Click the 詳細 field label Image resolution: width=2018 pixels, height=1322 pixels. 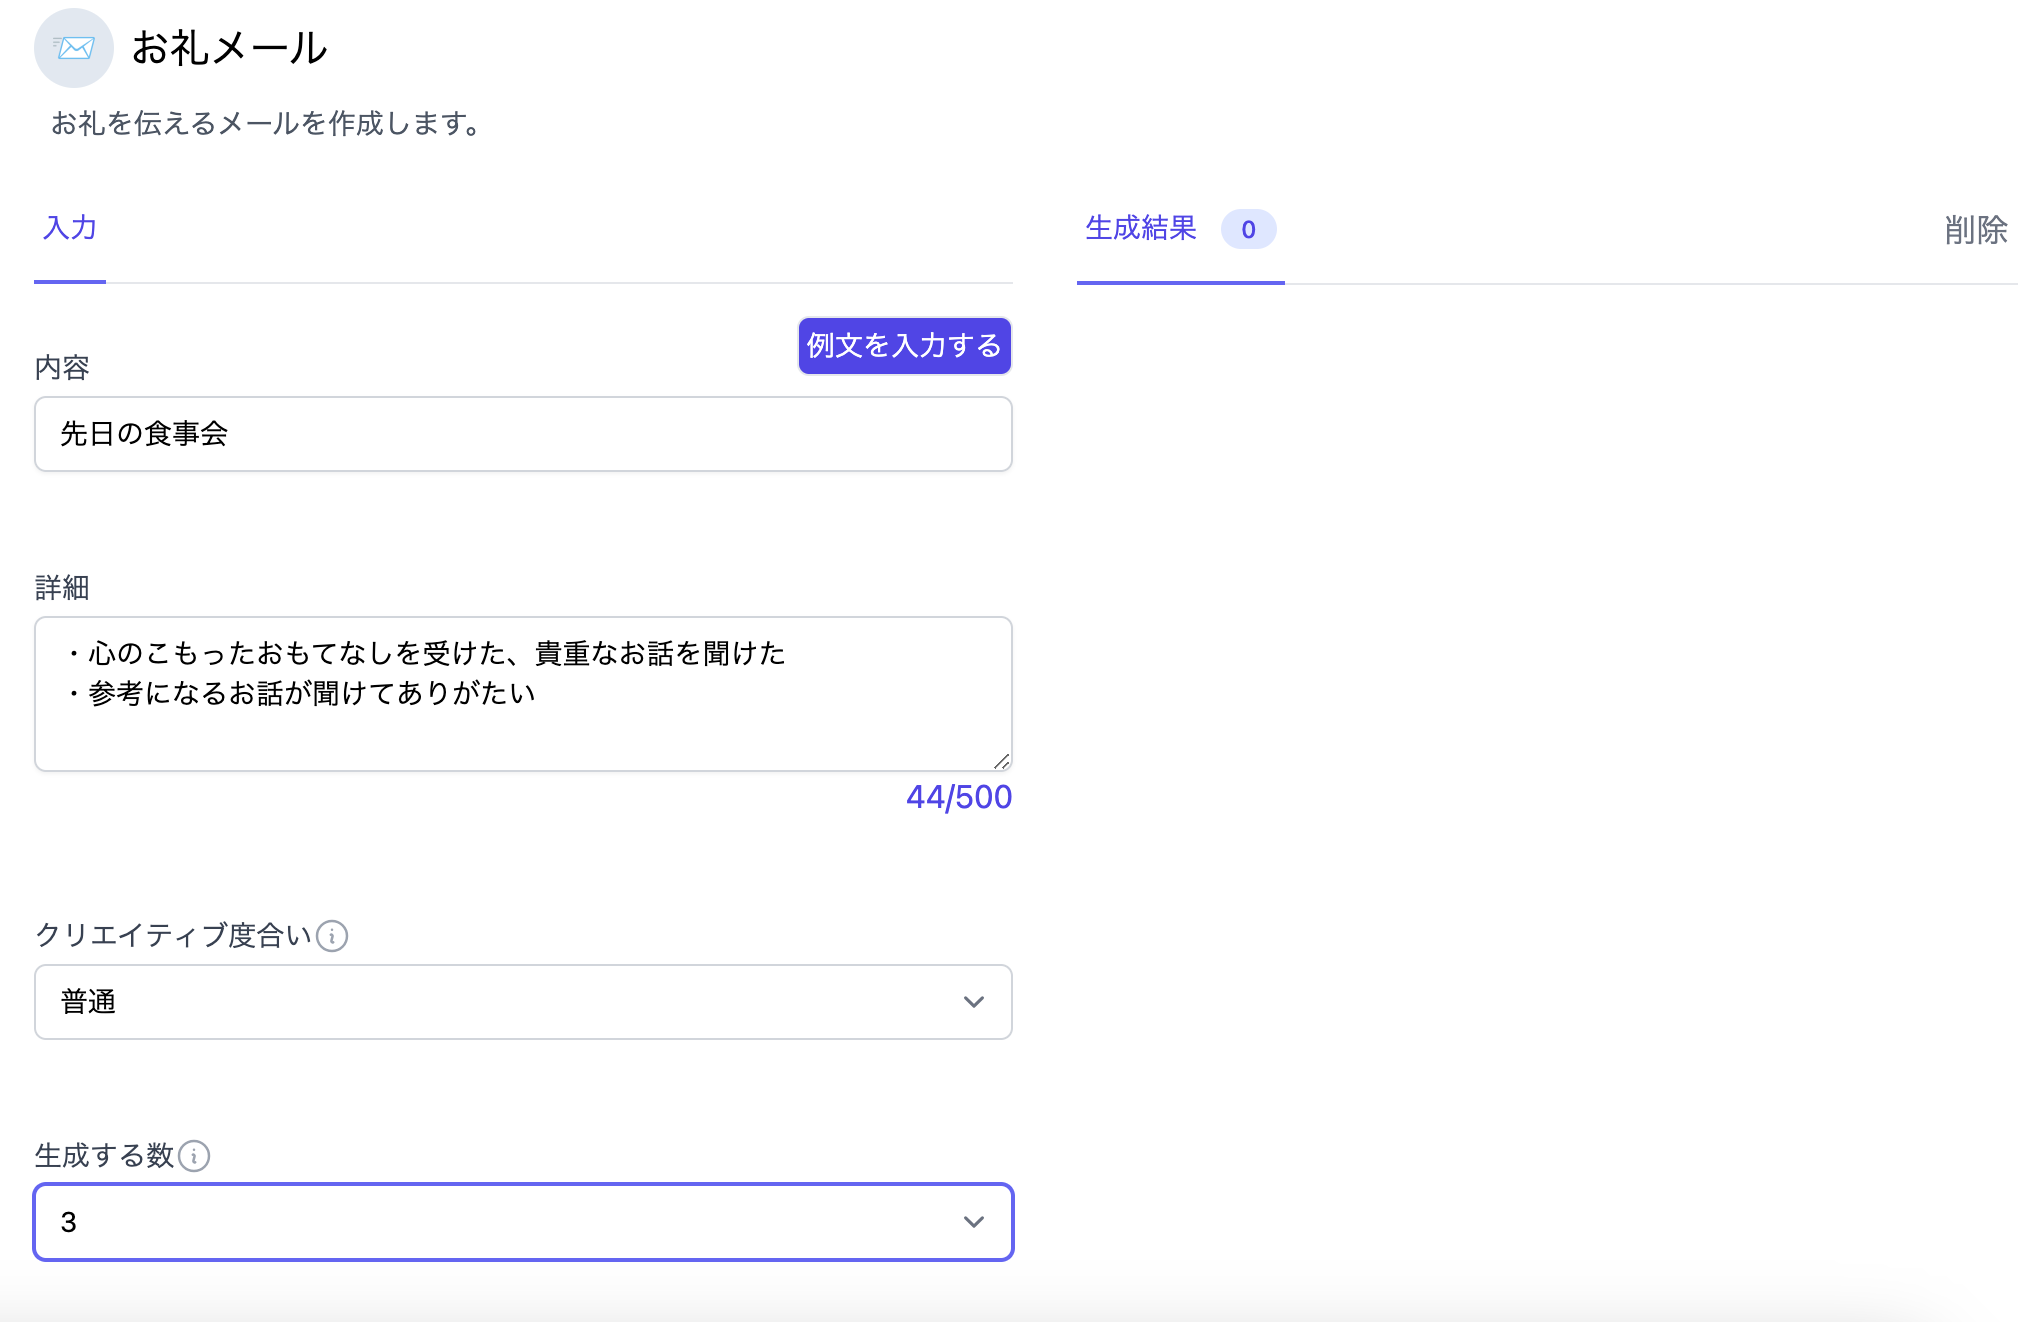(62, 588)
